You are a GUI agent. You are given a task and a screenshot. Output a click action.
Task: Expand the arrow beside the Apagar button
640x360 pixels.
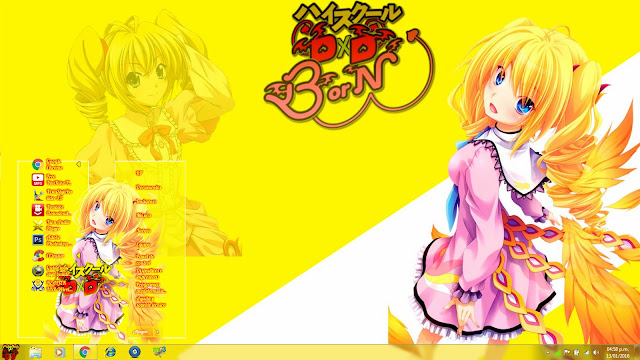click(x=157, y=332)
